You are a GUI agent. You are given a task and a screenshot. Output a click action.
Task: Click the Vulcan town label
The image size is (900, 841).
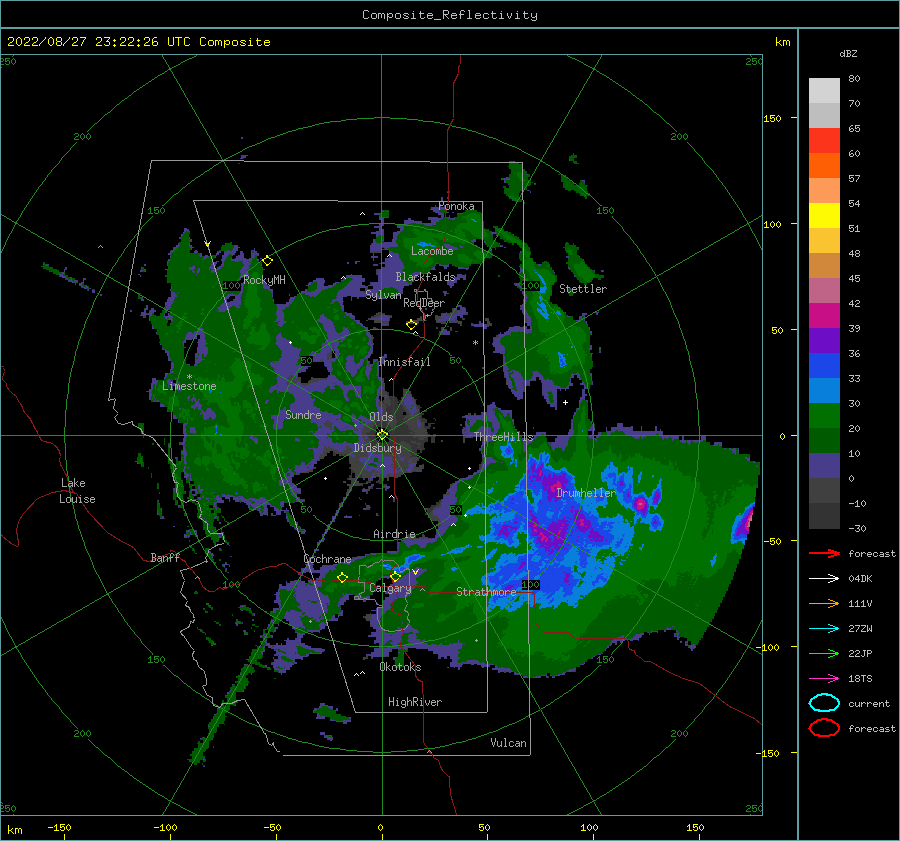[508, 743]
